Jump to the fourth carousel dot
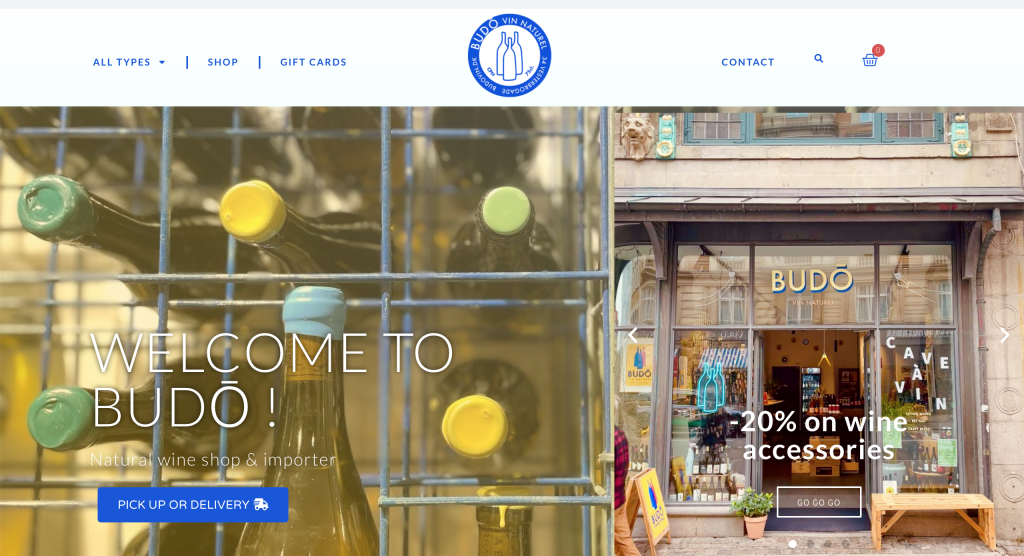This screenshot has height=556, width=1024. 846,544
